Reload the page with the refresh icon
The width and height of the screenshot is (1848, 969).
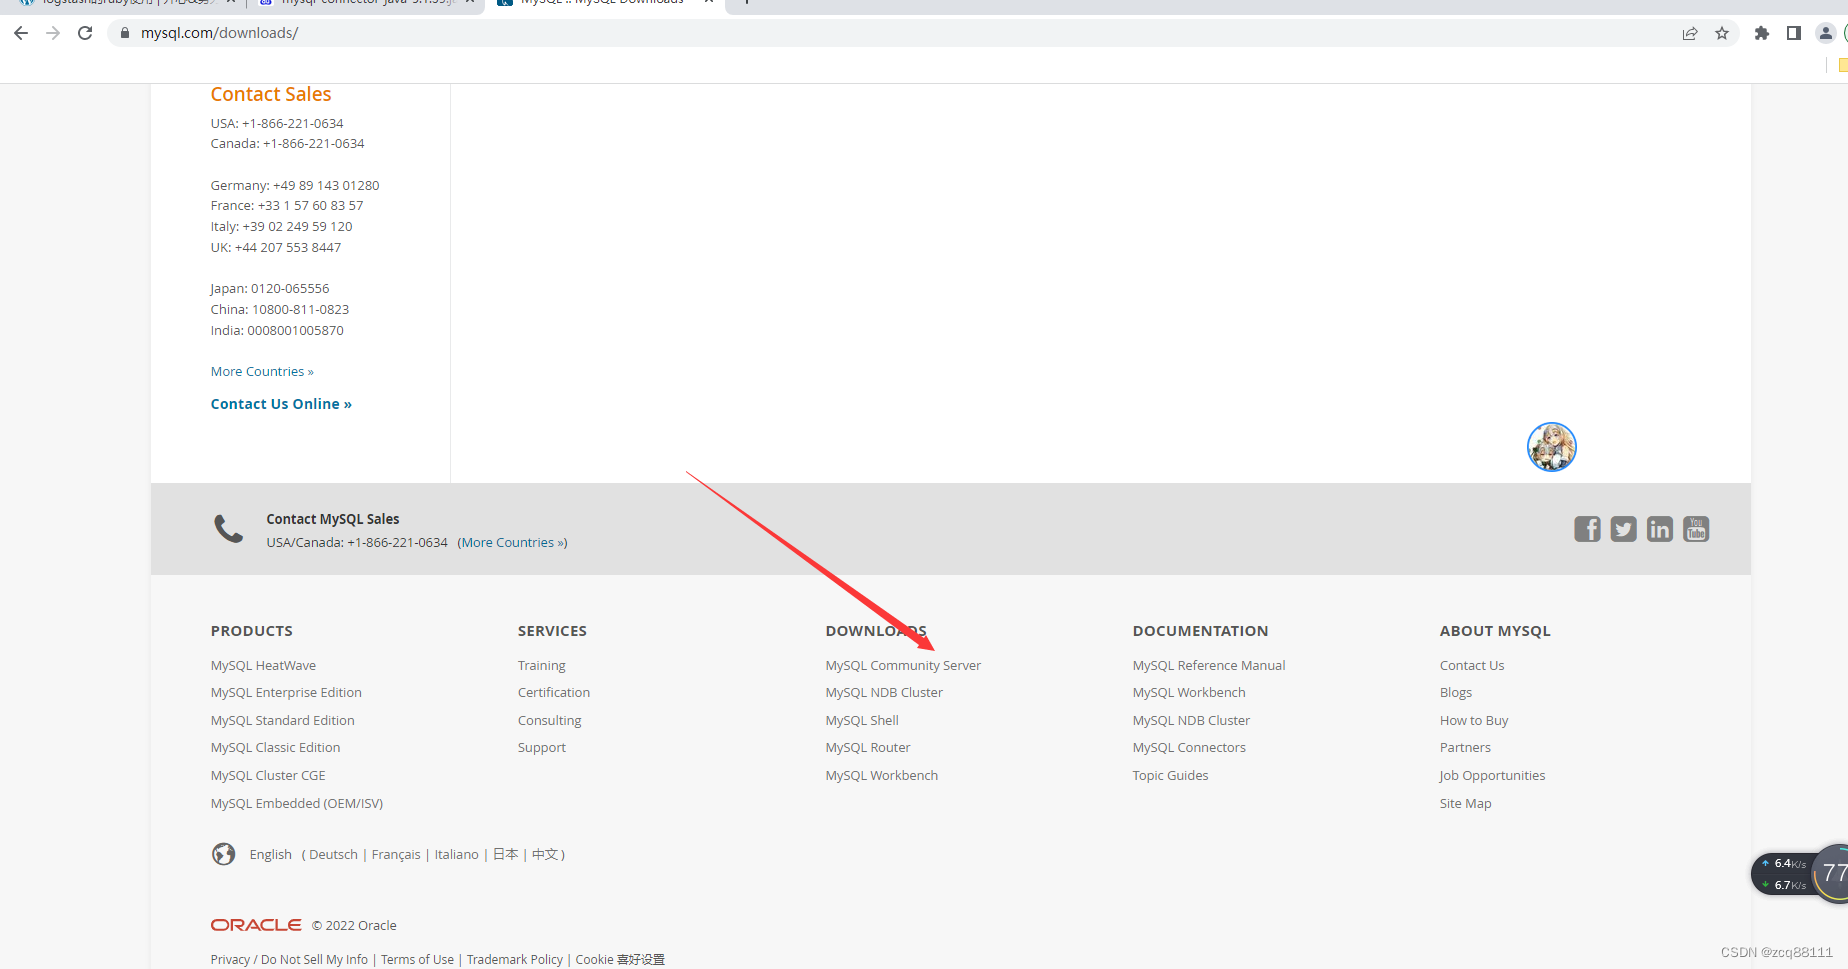[84, 32]
